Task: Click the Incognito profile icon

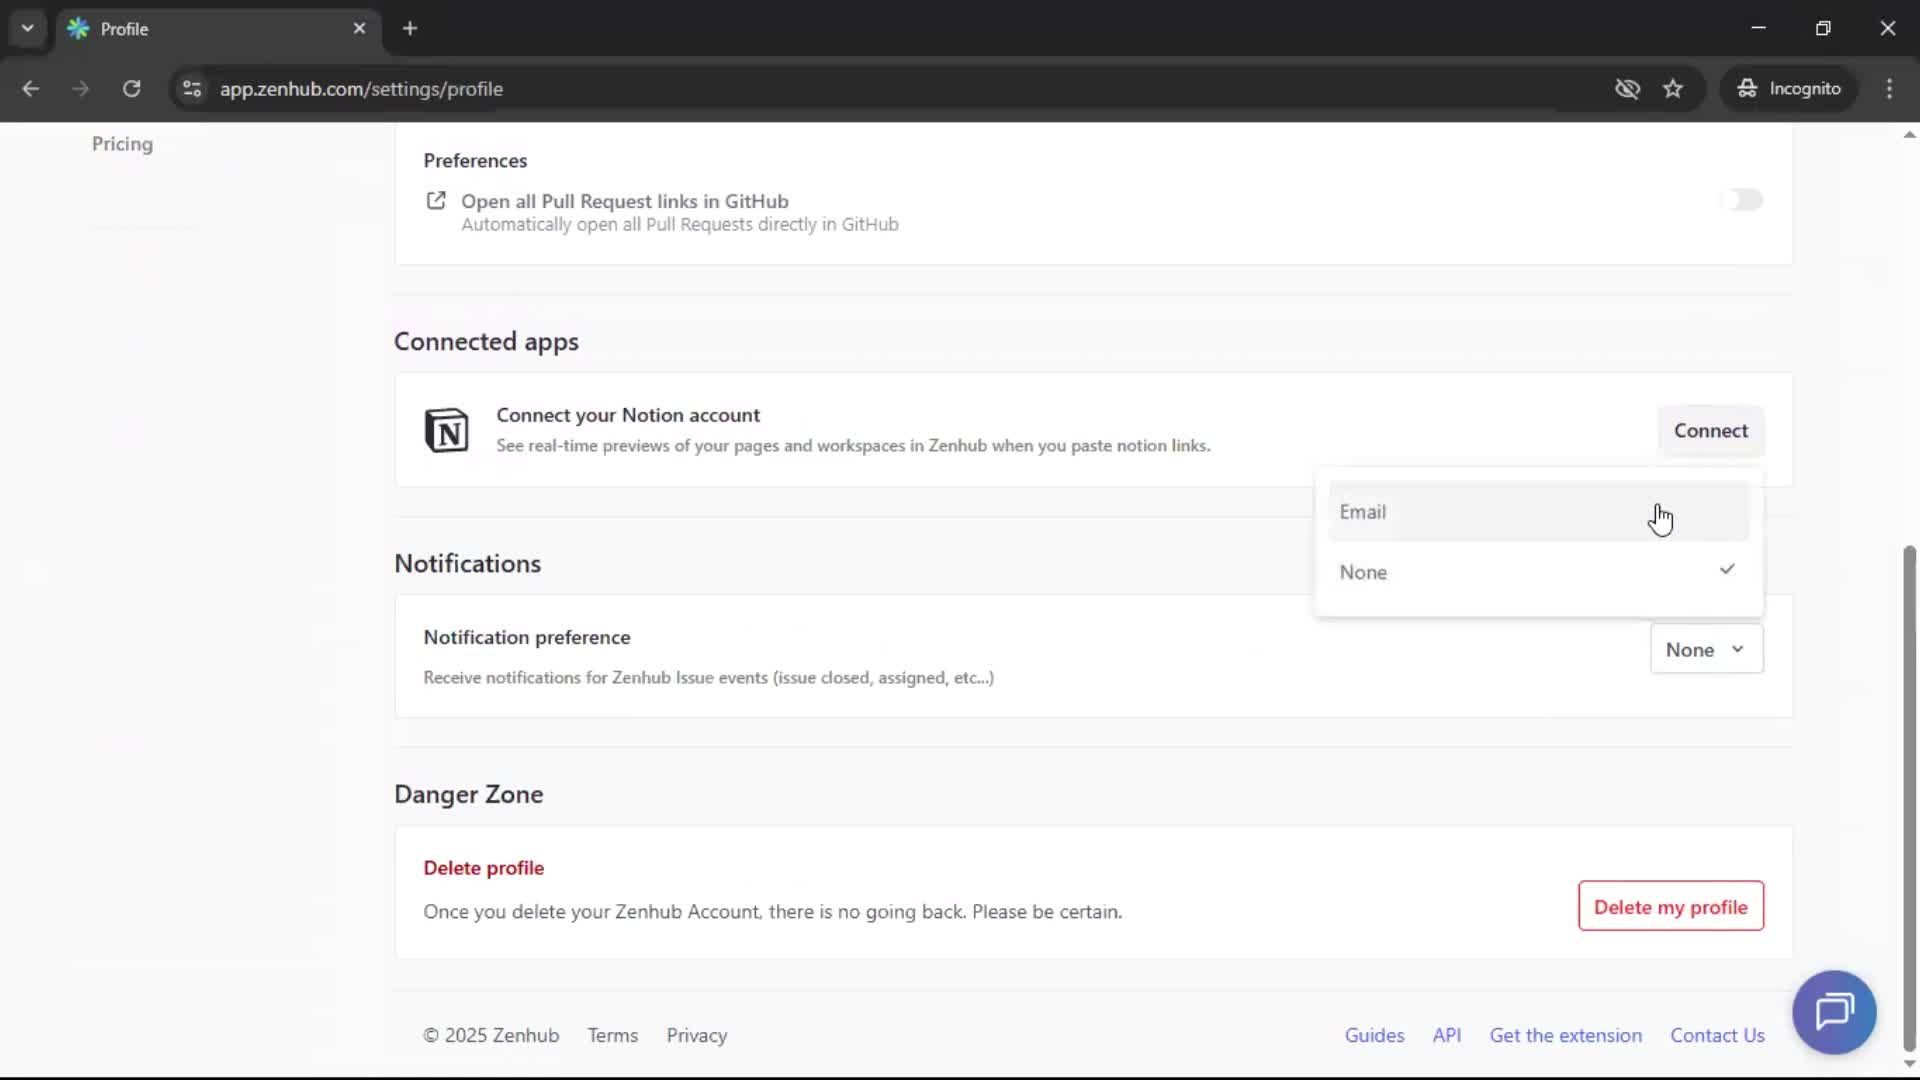Action: tap(1746, 88)
